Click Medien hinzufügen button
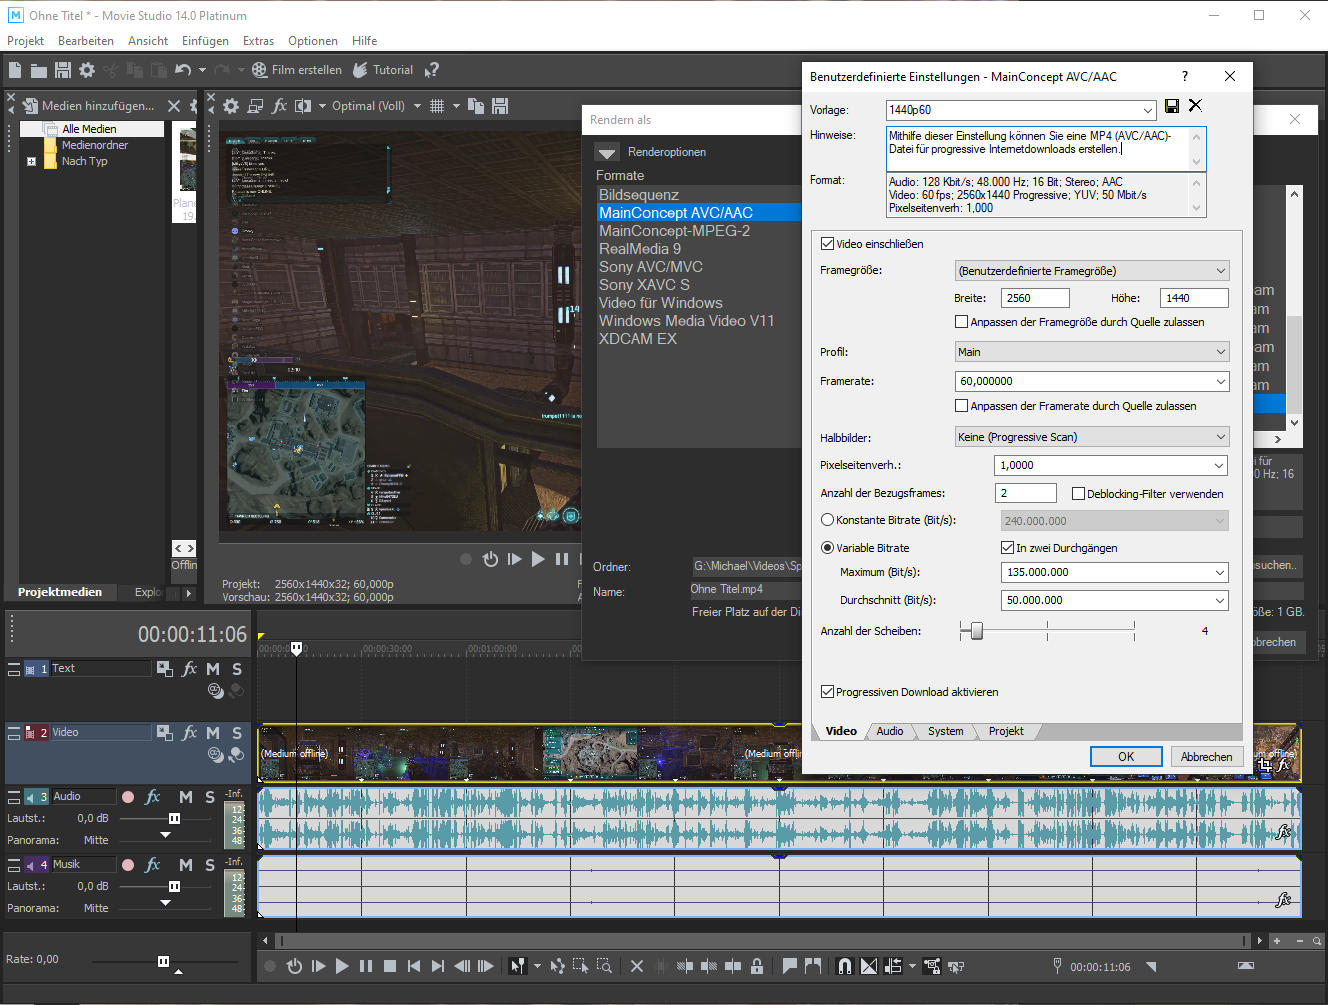The width and height of the screenshot is (1328, 1005). coord(89,106)
